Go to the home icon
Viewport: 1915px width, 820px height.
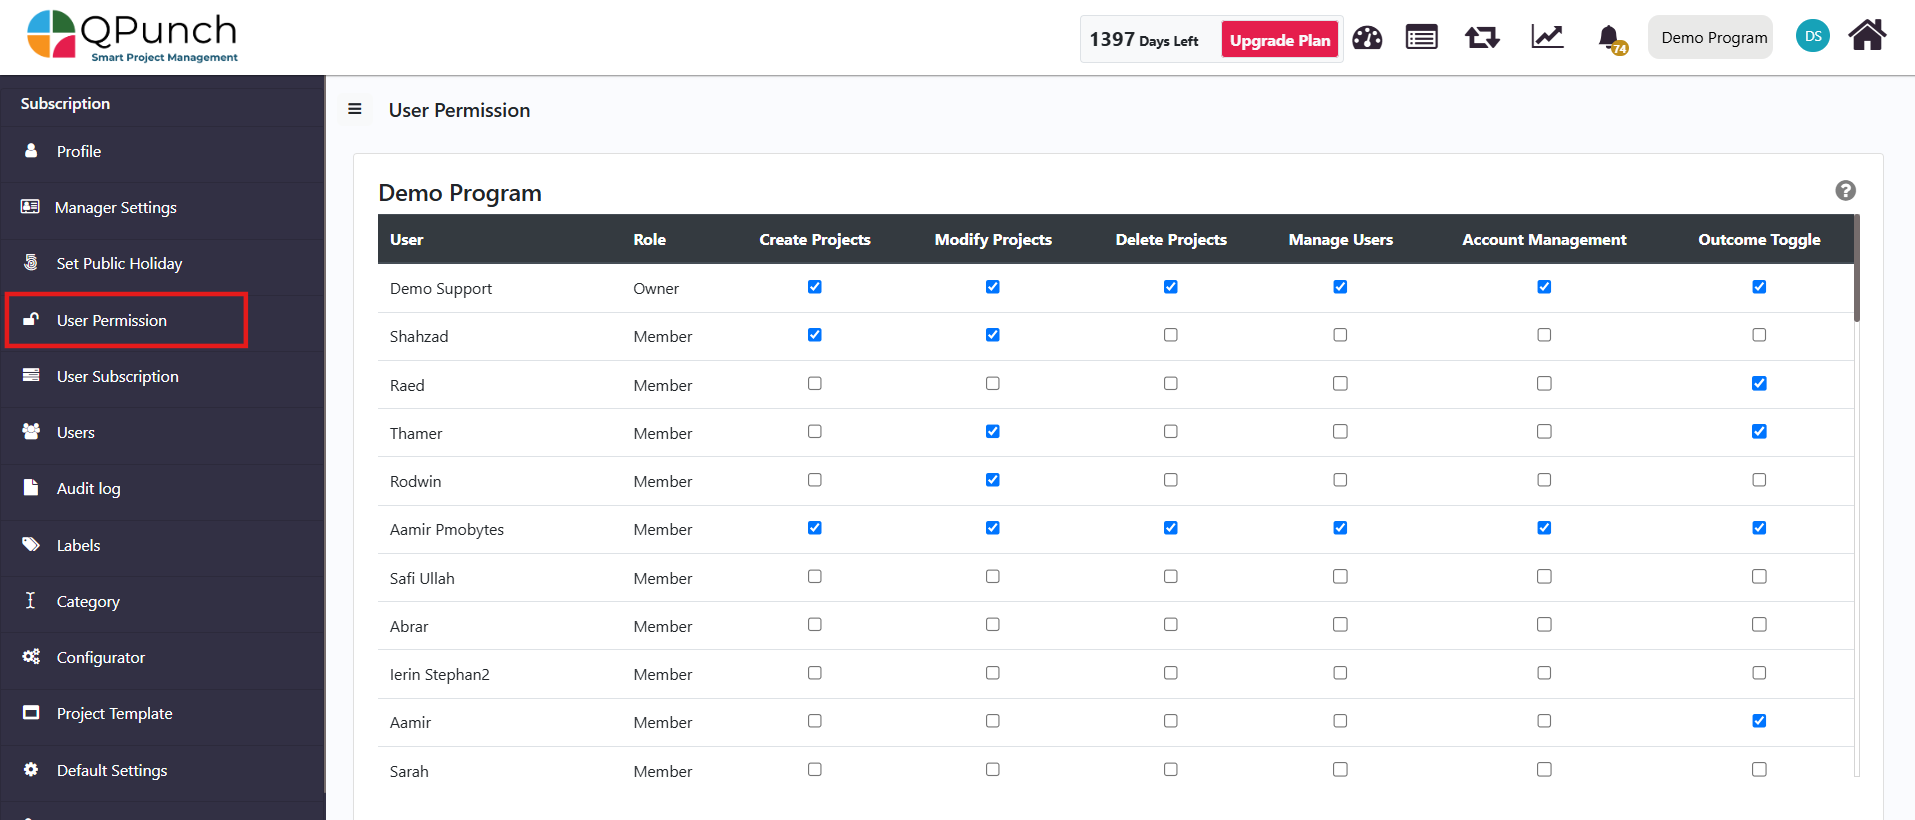[x=1867, y=35]
